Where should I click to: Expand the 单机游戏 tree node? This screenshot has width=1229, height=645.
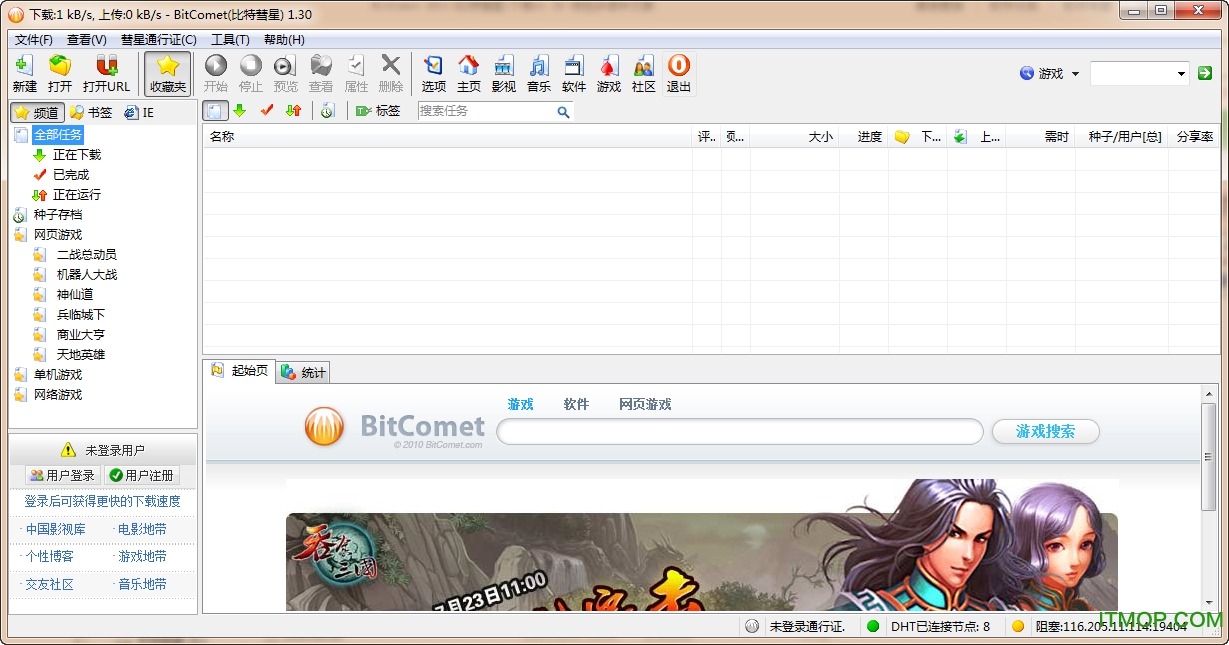(58, 375)
